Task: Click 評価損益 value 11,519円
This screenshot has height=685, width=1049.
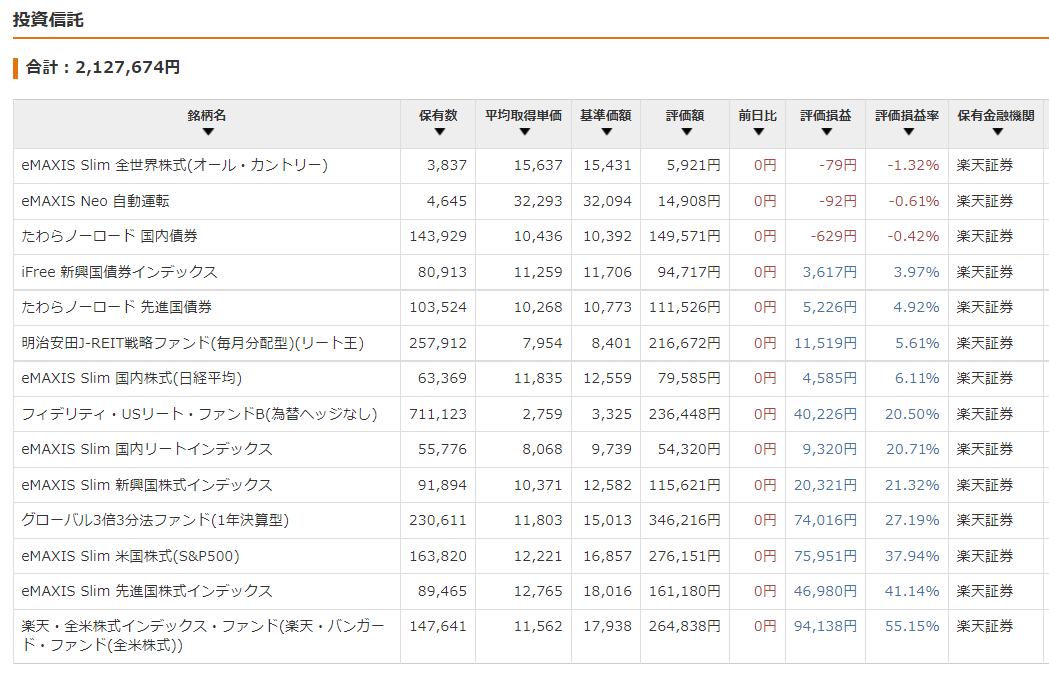Action: point(826,343)
